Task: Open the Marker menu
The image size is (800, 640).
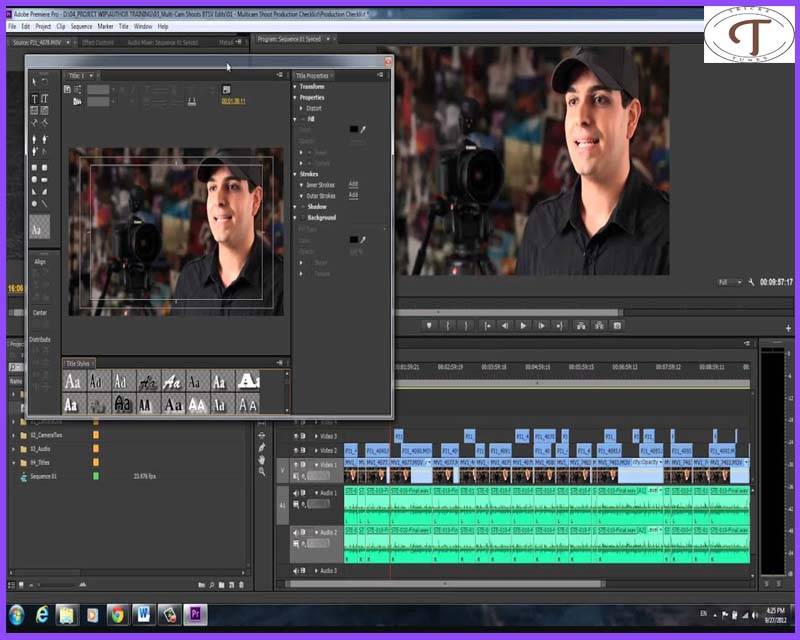Action: pos(105,26)
